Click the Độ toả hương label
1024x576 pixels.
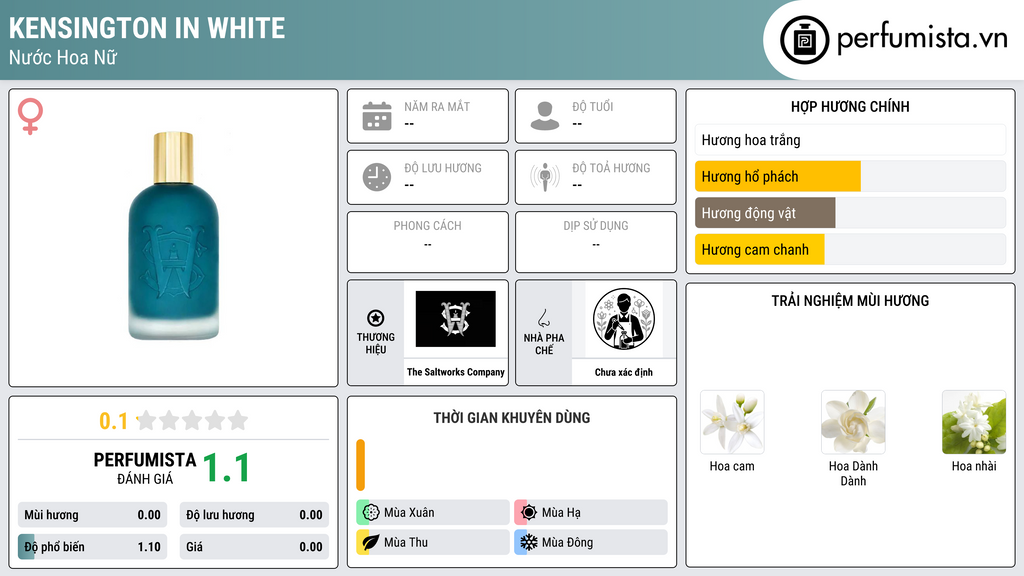pyautogui.click(x=611, y=168)
